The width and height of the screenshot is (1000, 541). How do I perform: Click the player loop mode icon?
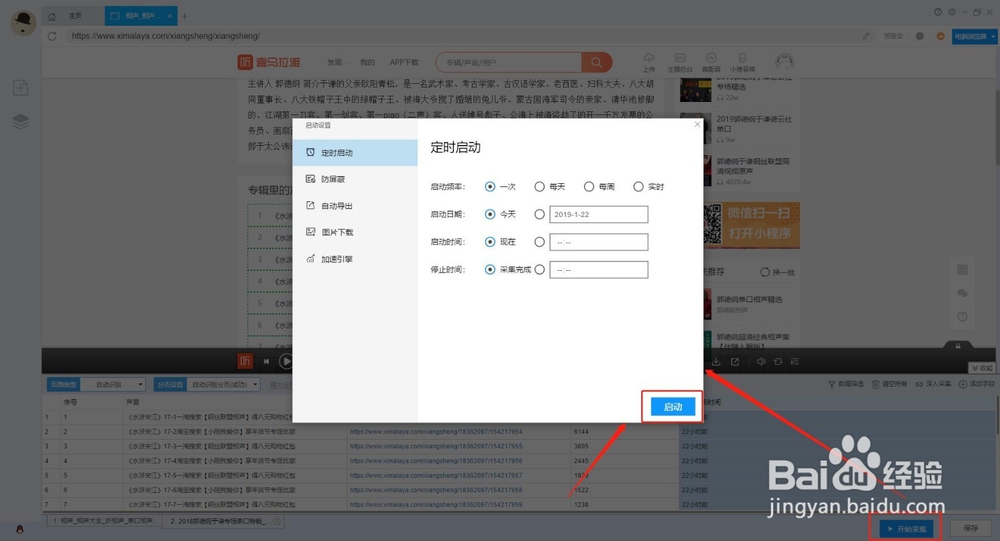click(778, 362)
